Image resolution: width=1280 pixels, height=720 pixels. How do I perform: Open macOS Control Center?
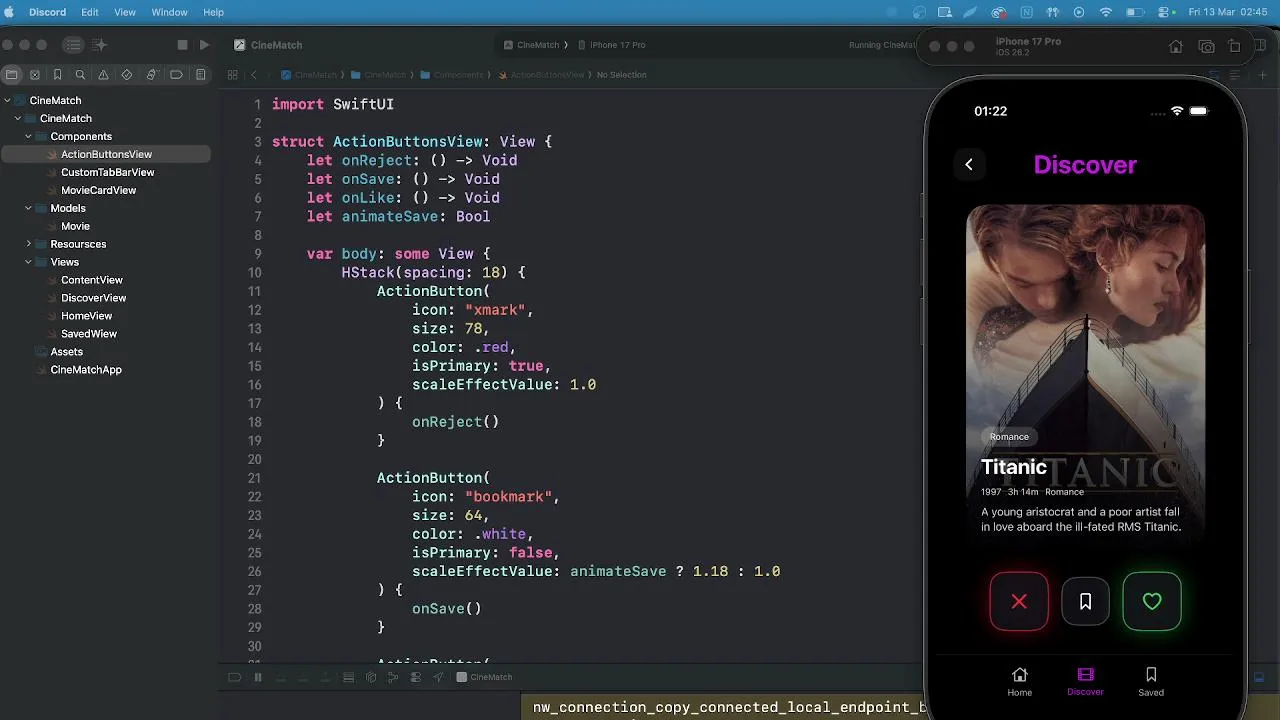1163,12
